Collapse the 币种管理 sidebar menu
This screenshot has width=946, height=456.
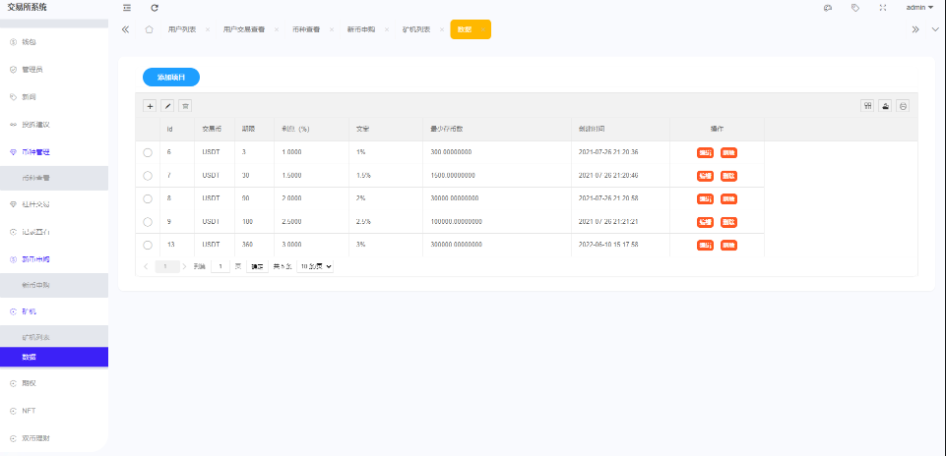(54, 152)
